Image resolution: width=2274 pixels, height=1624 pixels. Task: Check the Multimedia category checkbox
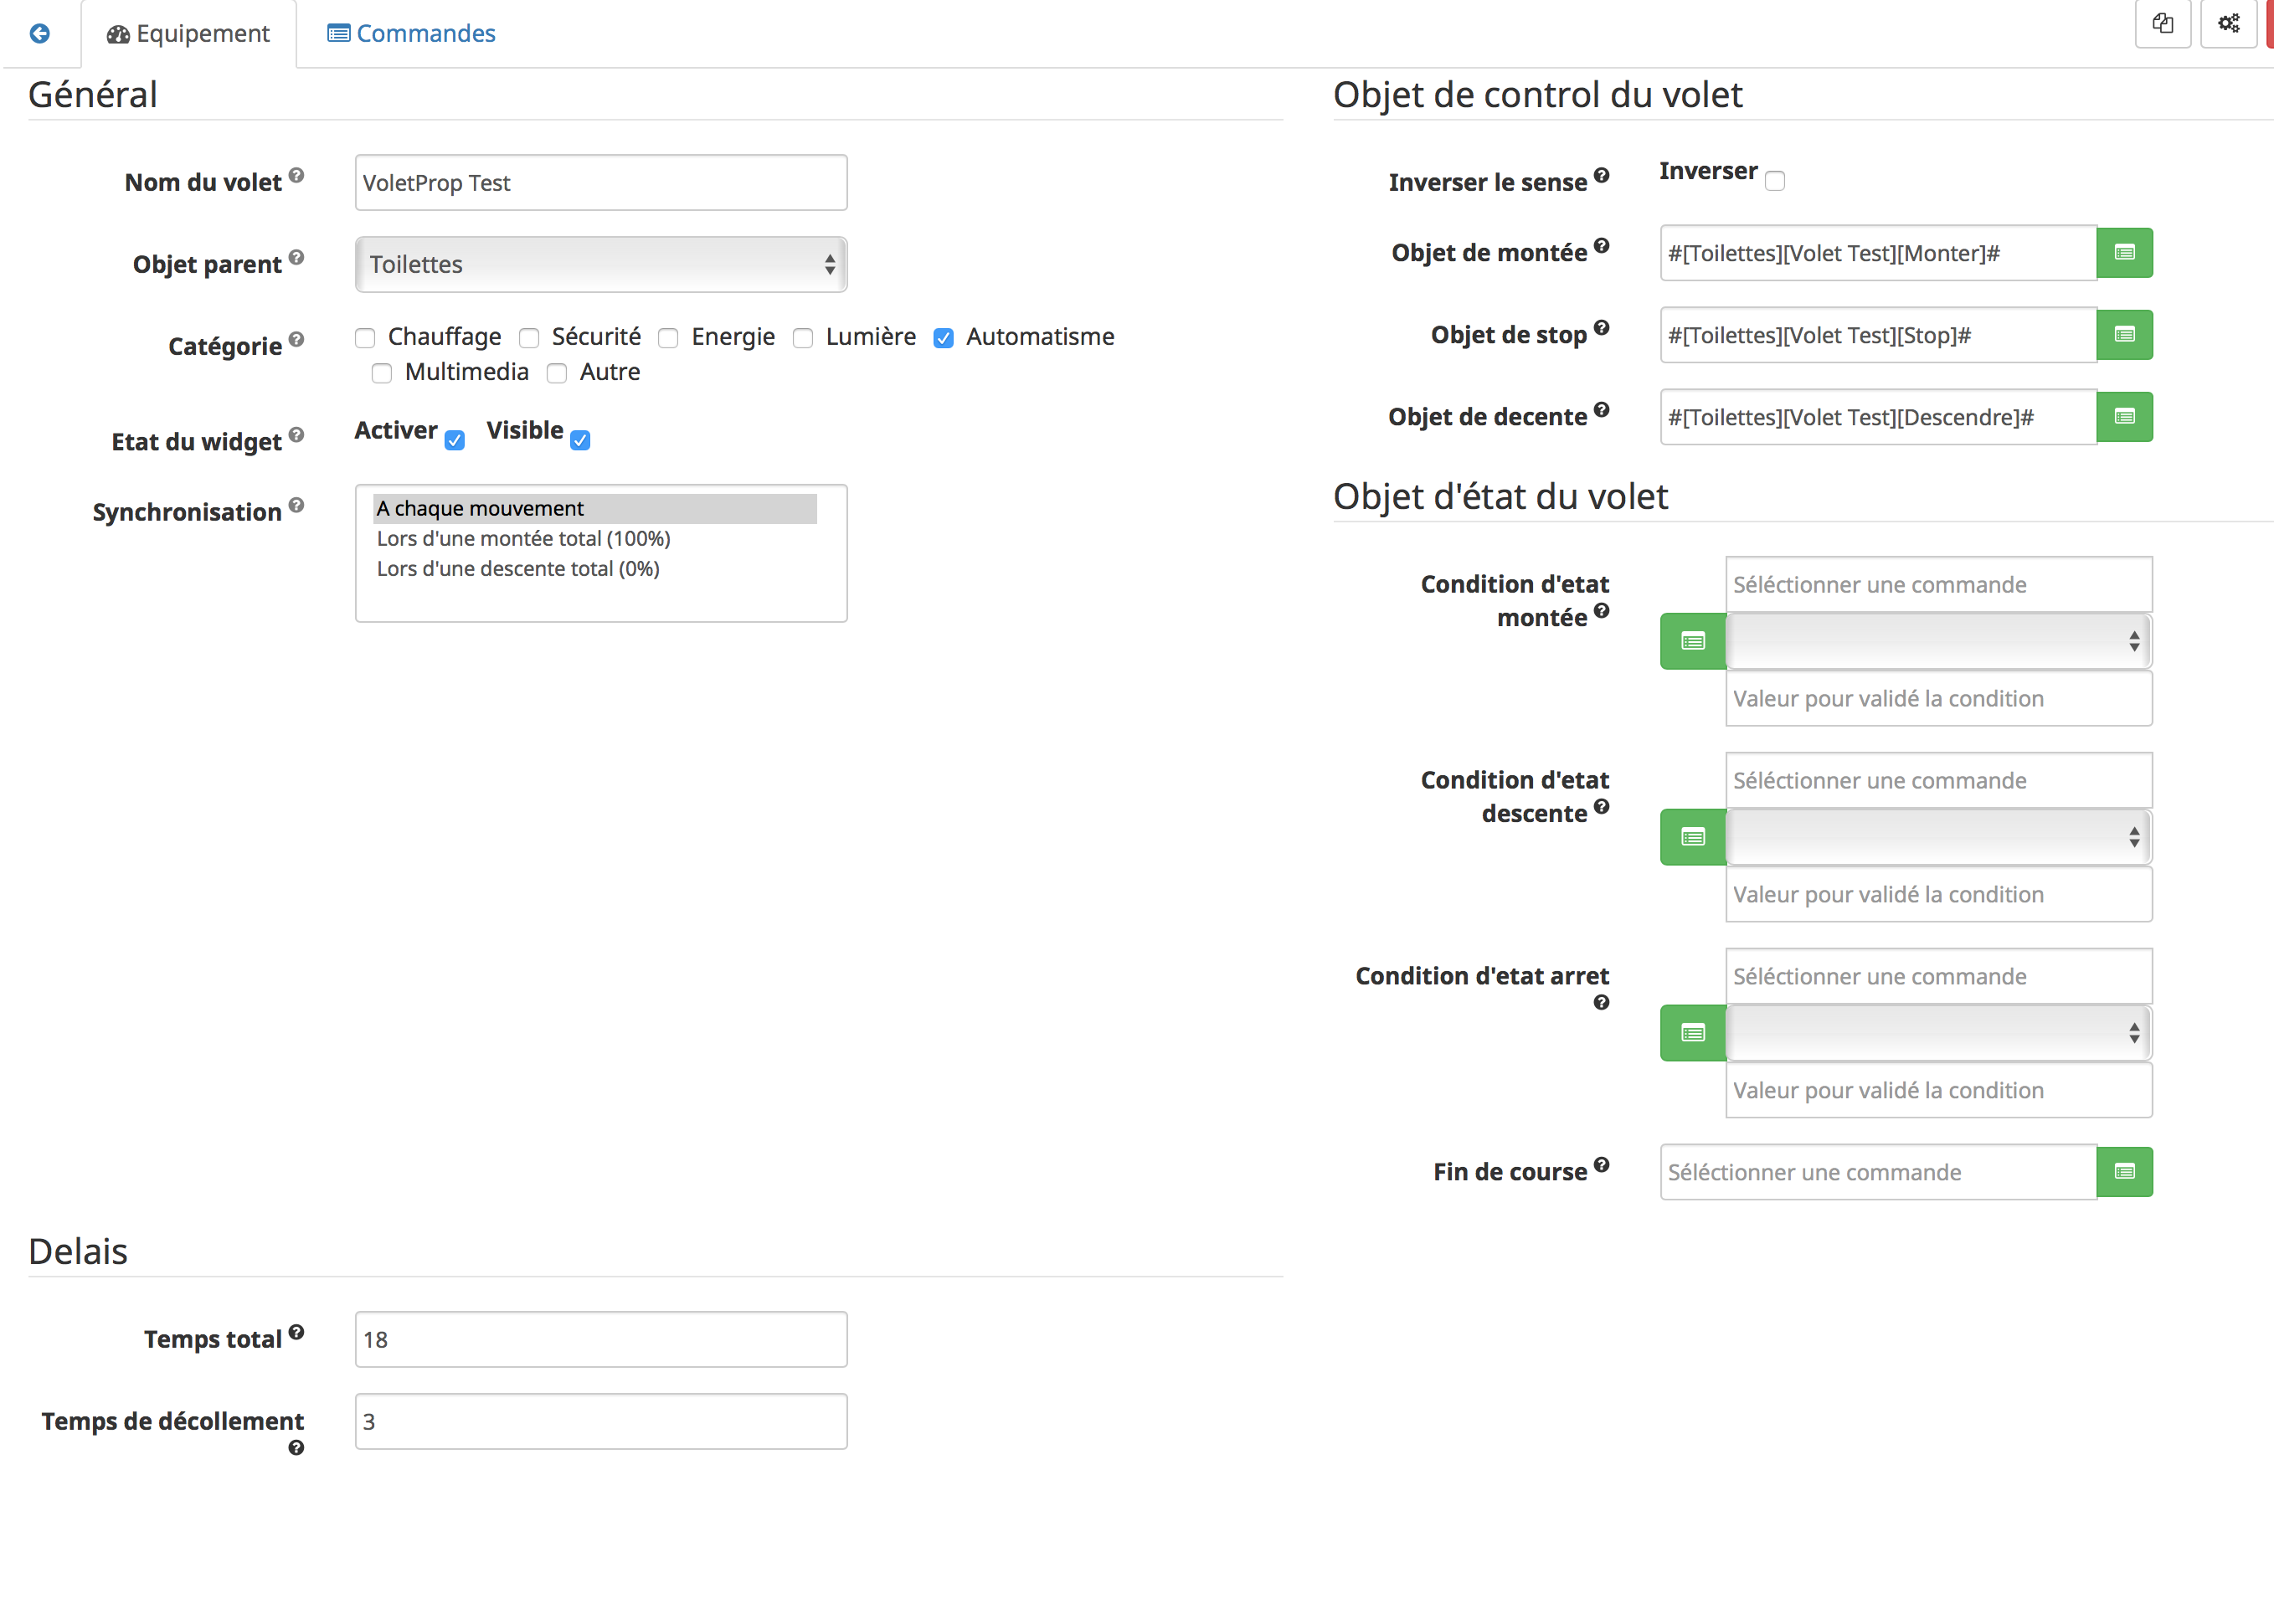(382, 373)
